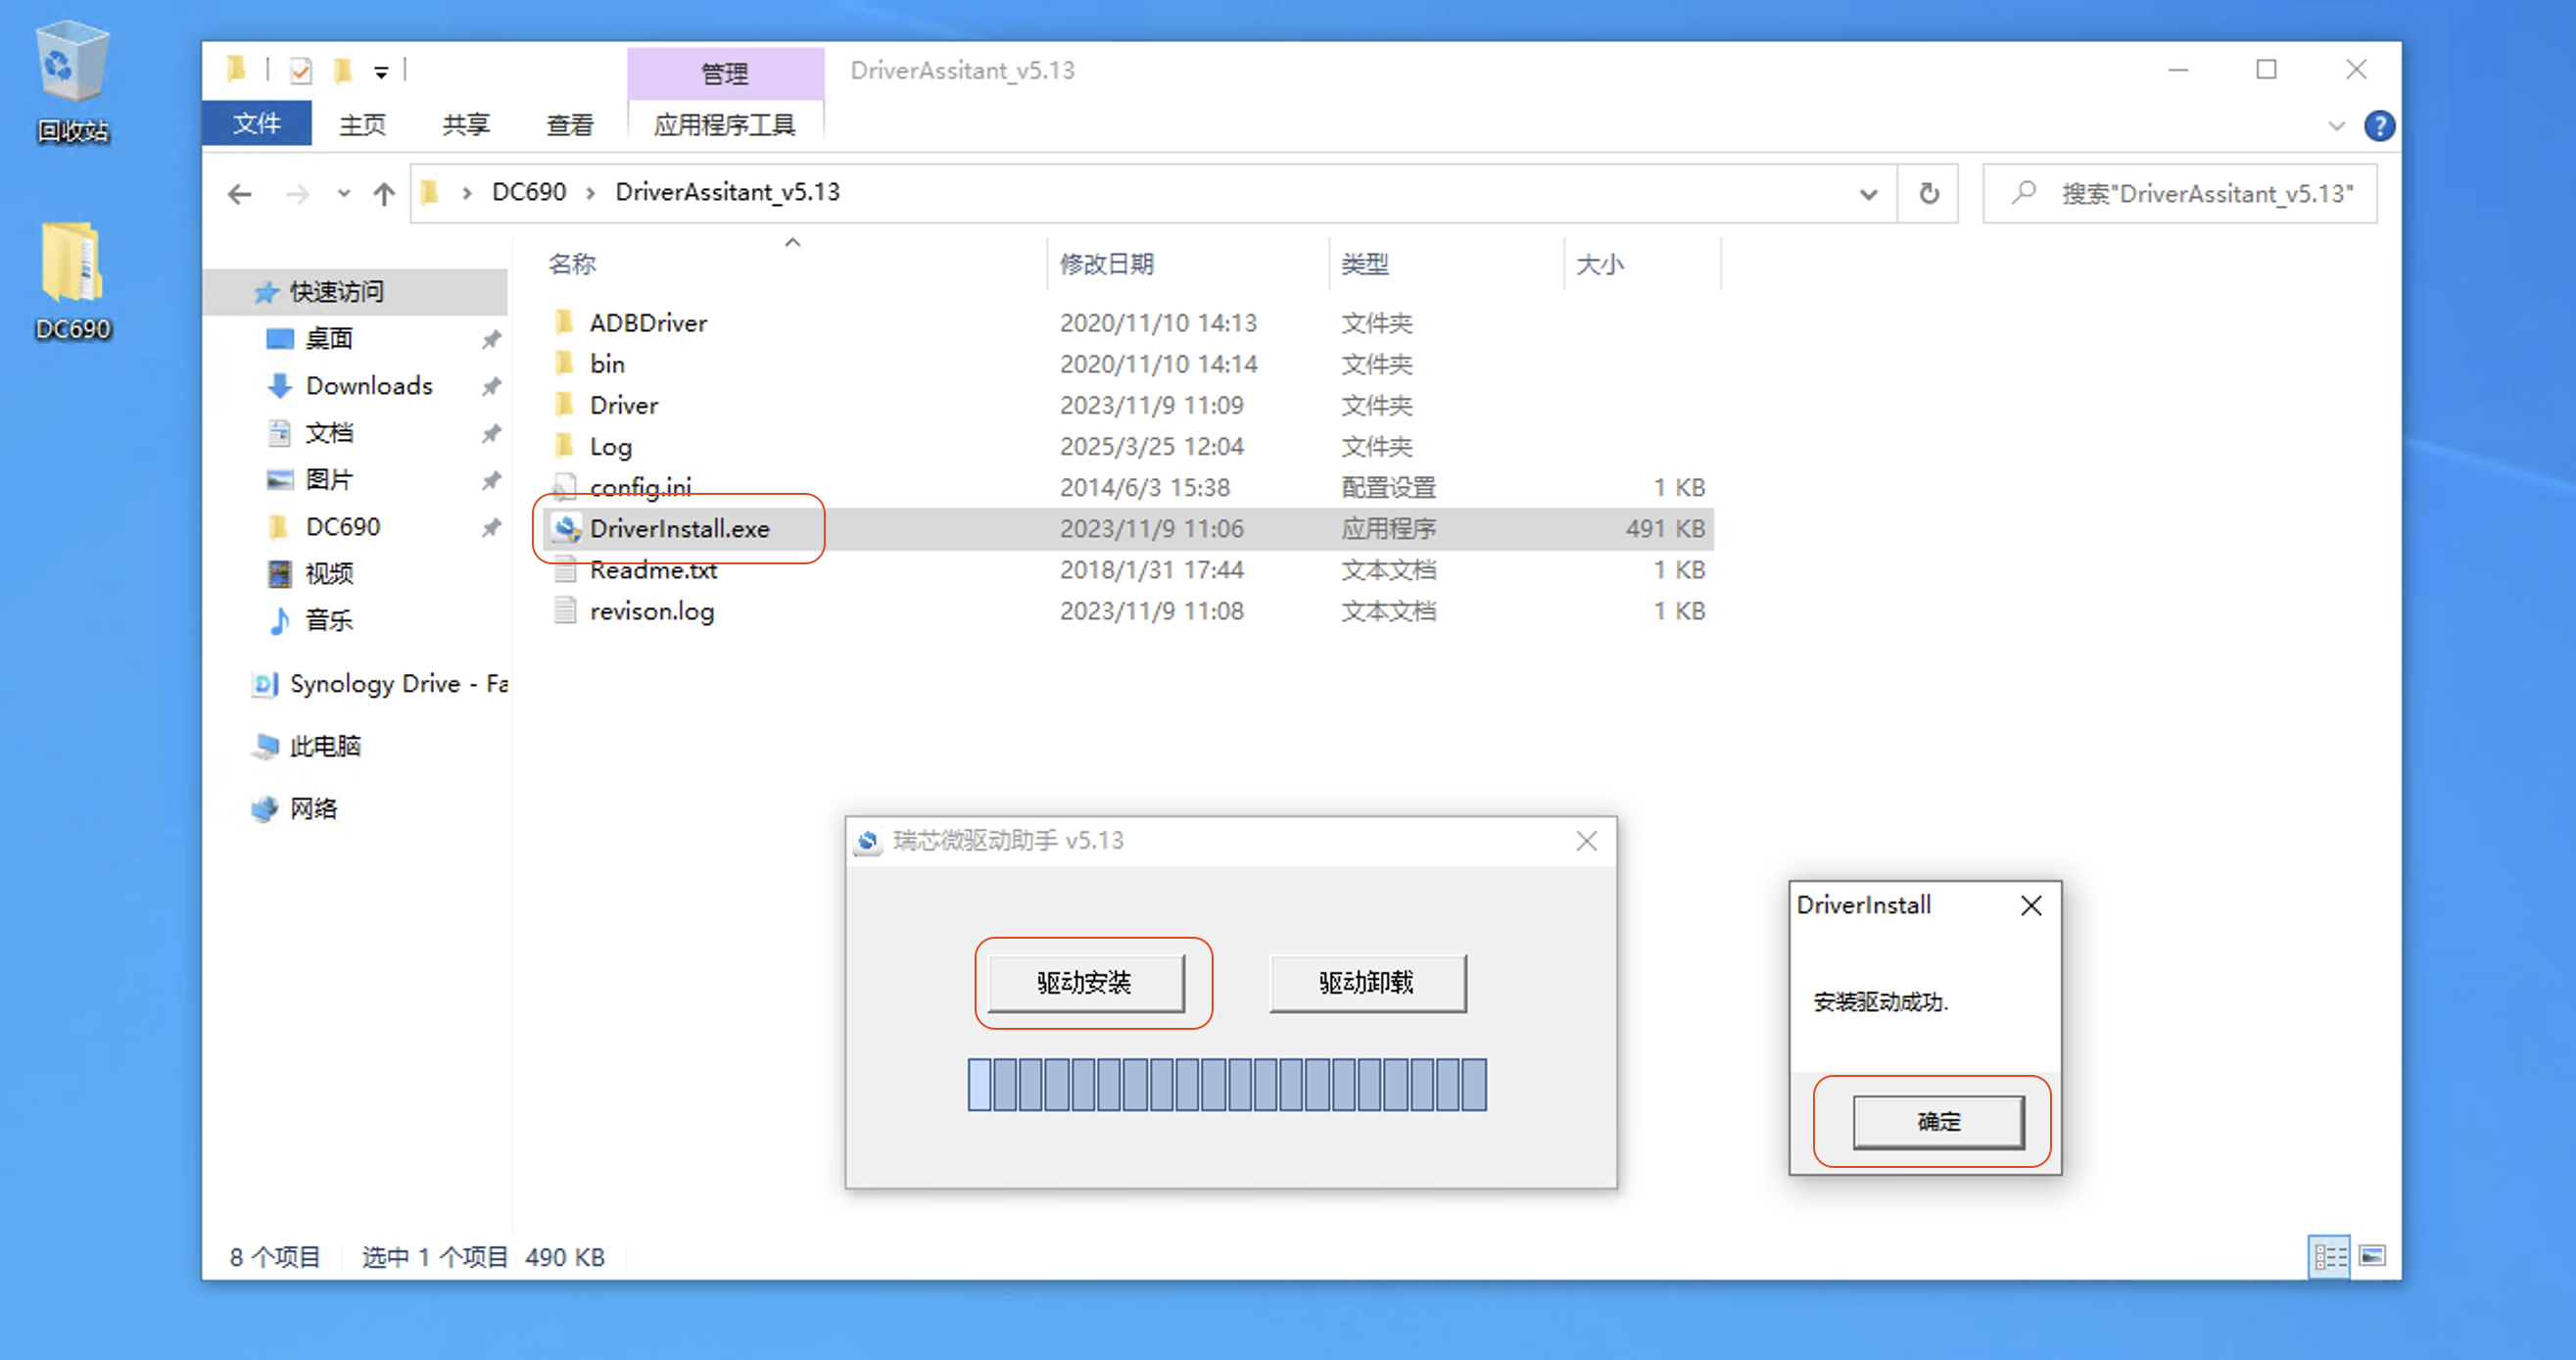Click the DriverAssitant search input field
This screenshot has width=2576, height=1360.
coord(2200,193)
